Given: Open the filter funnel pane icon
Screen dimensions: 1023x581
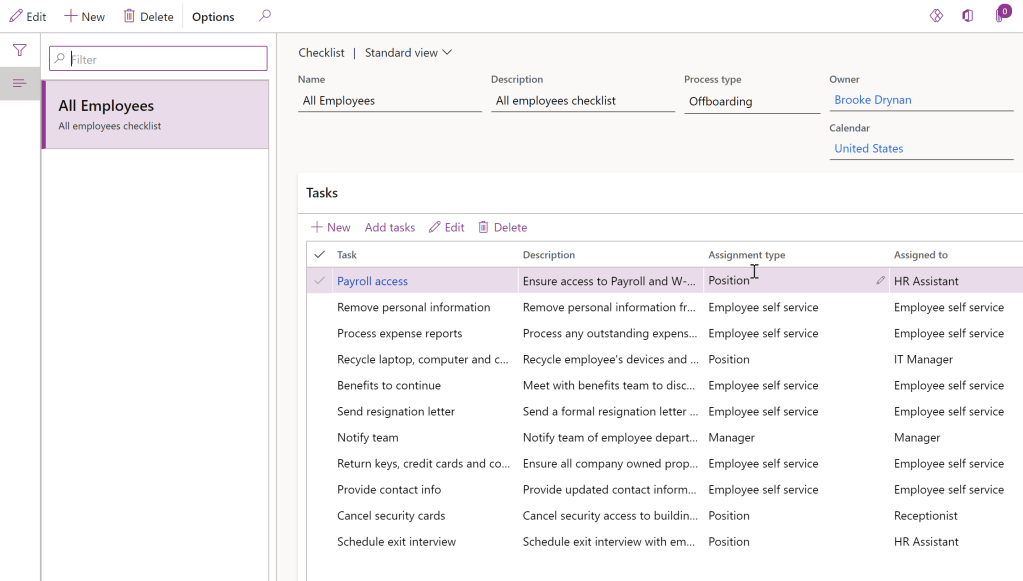Looking at the screenshot, I should 19,50.
